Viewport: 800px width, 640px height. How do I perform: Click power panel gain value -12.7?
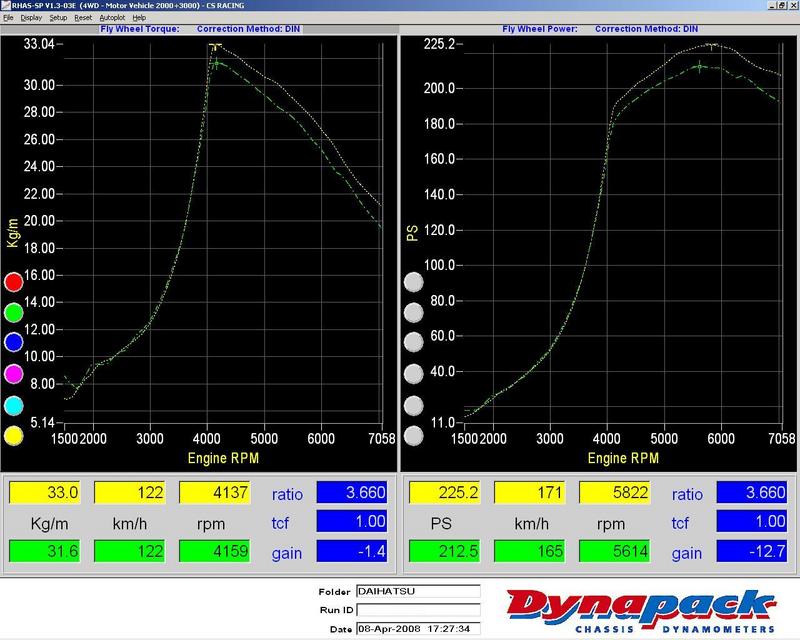click(x=752, y=551)
